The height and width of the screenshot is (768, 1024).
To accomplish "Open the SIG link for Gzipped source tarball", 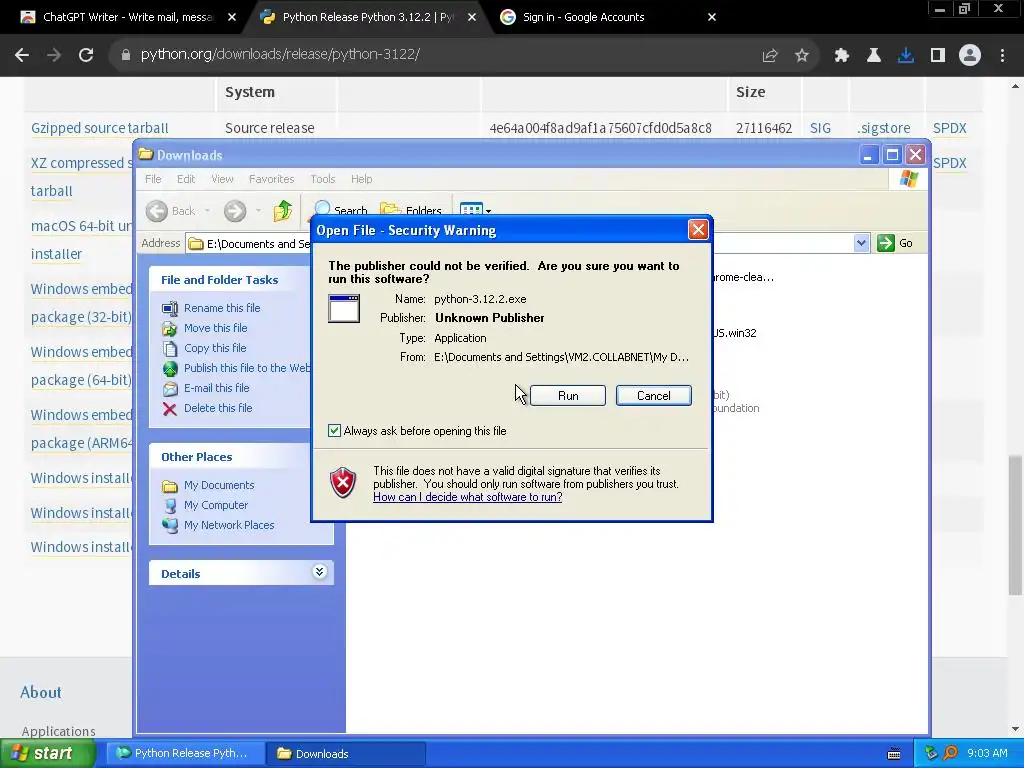I will point(820,128).
